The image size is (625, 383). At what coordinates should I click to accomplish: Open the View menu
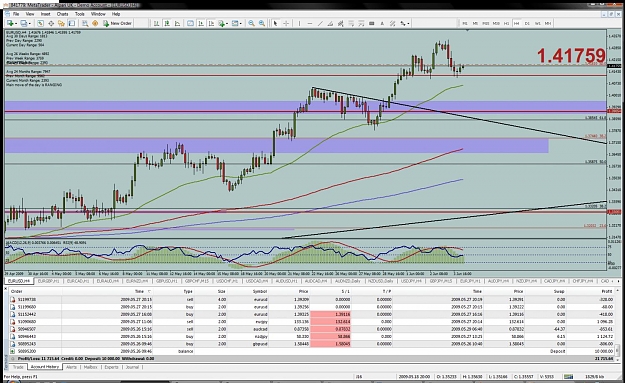29,14
